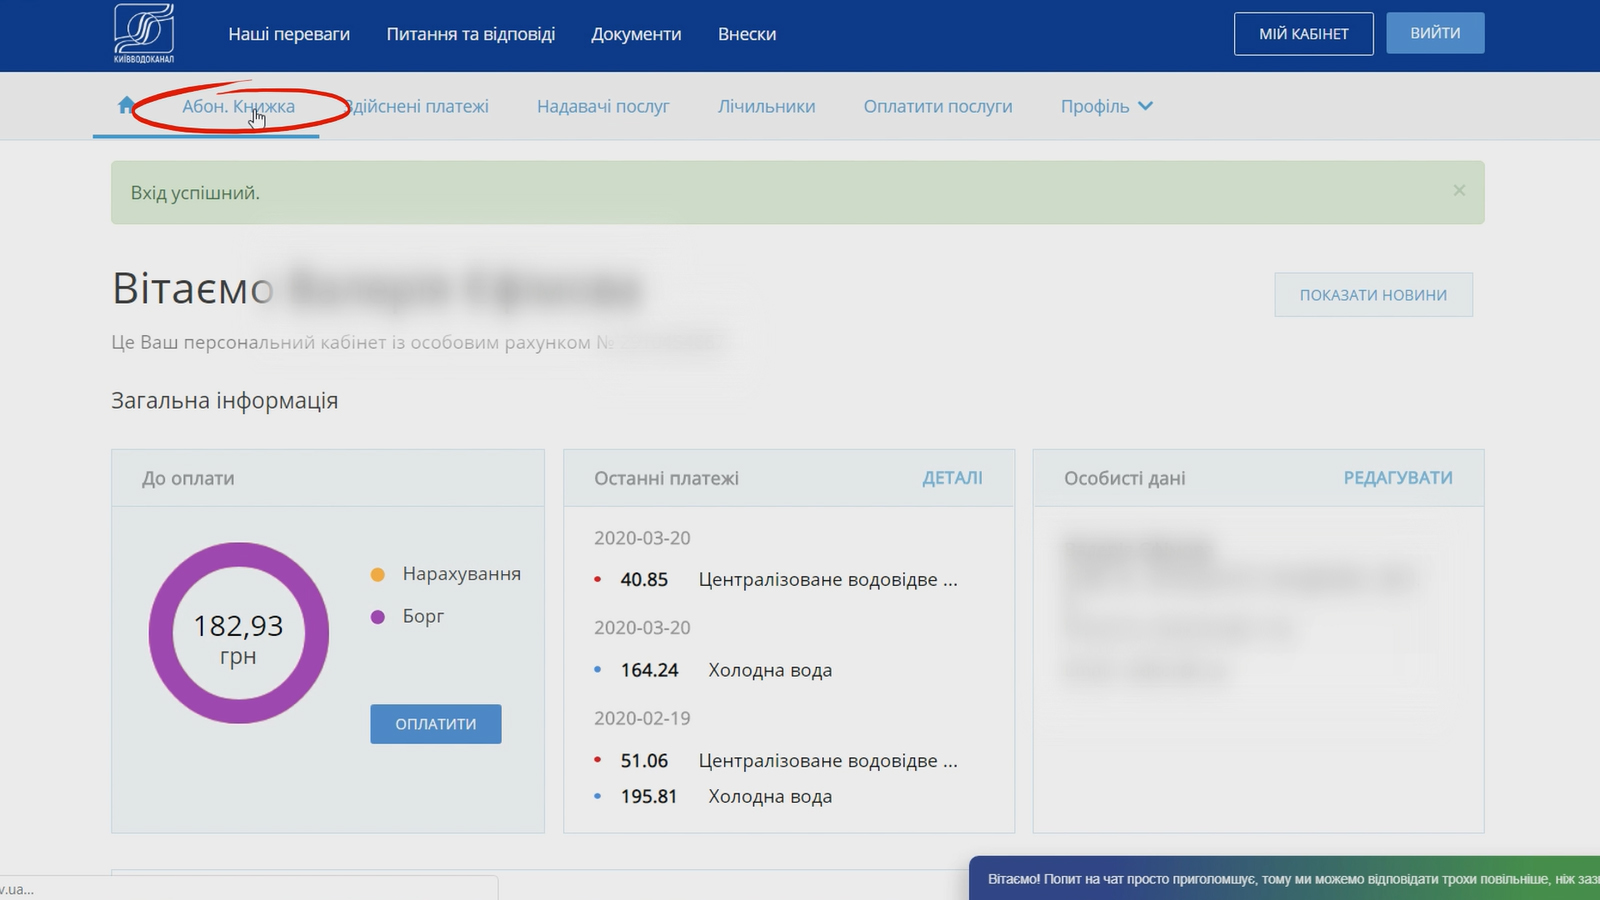Open Питання та відповіді page
The width and height of the screenshot is (1600, 900).
click(470, 34)
